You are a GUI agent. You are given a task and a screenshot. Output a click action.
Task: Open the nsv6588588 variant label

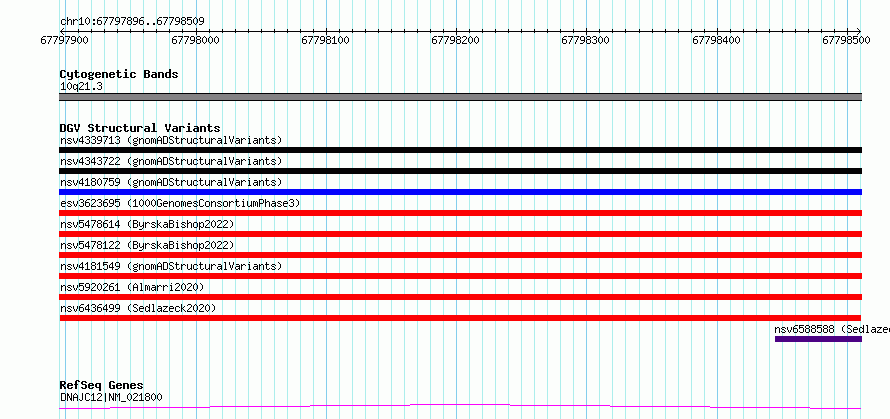[832, 329]
